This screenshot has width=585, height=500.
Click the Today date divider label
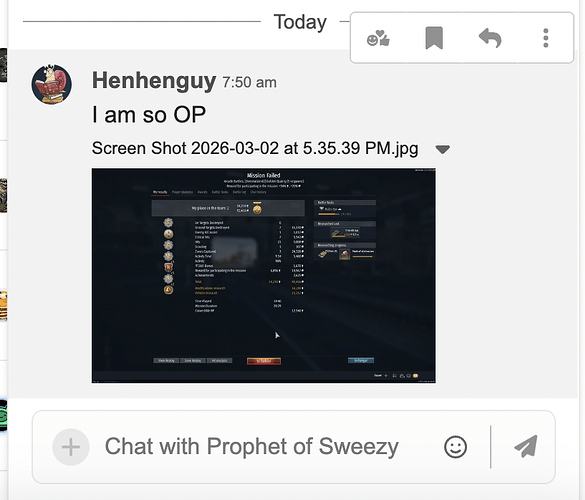[300, 22]
